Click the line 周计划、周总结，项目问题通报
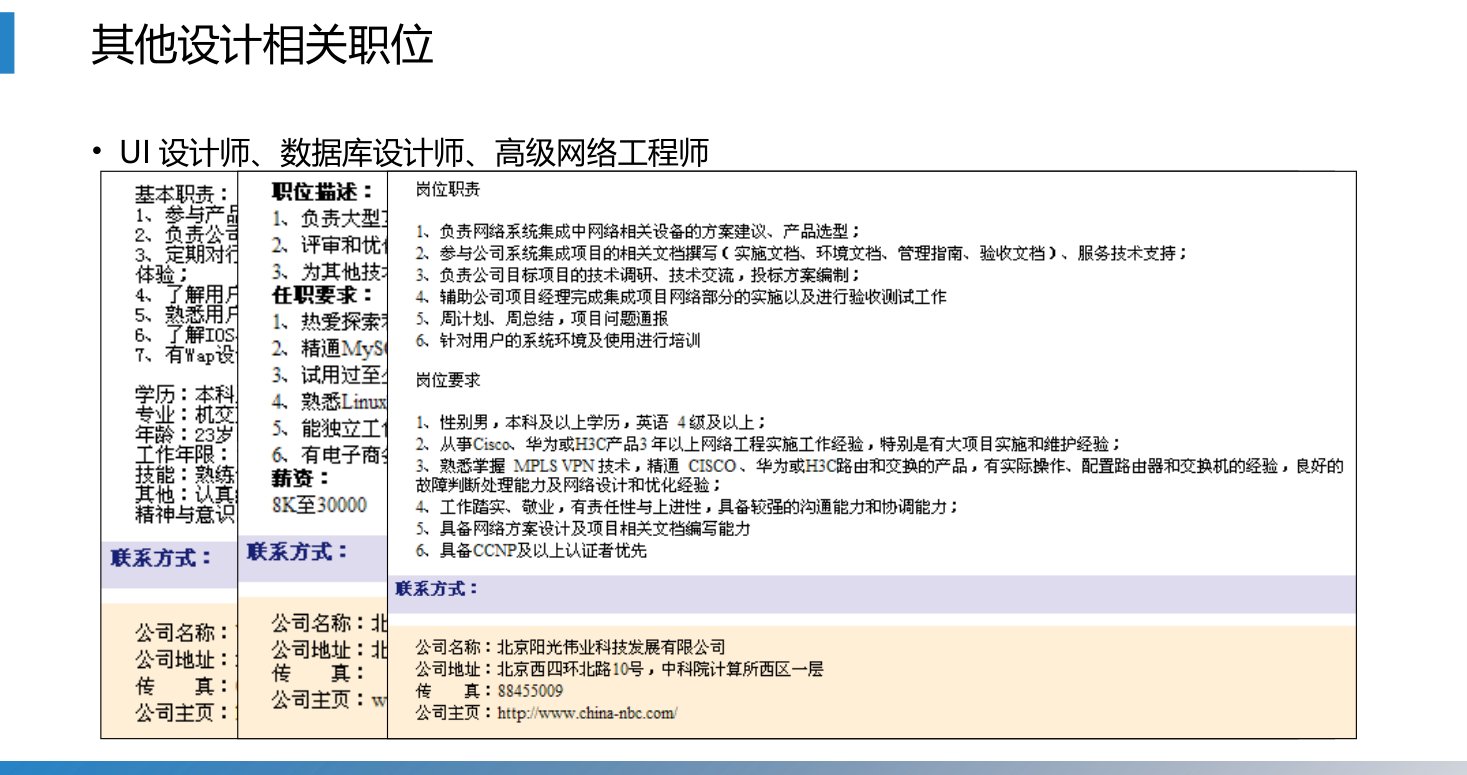Screen dimensions: 1467x775 click(542, 319)
